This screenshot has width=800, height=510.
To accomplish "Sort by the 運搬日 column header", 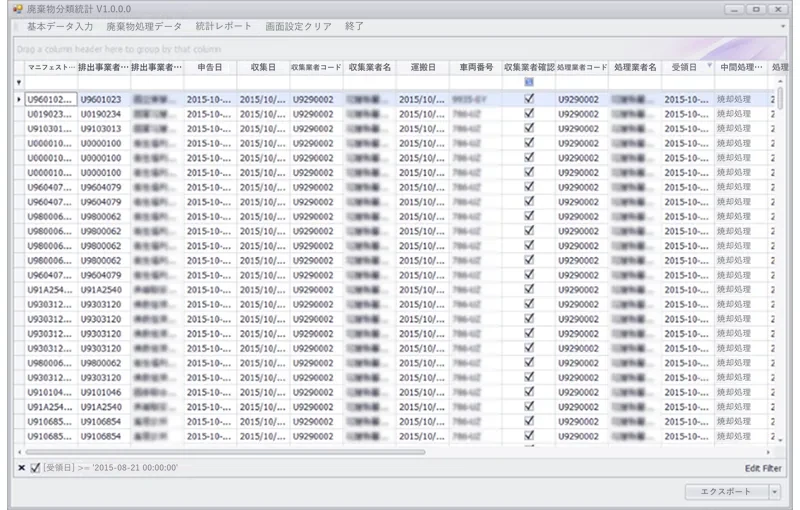I will 423,67.
